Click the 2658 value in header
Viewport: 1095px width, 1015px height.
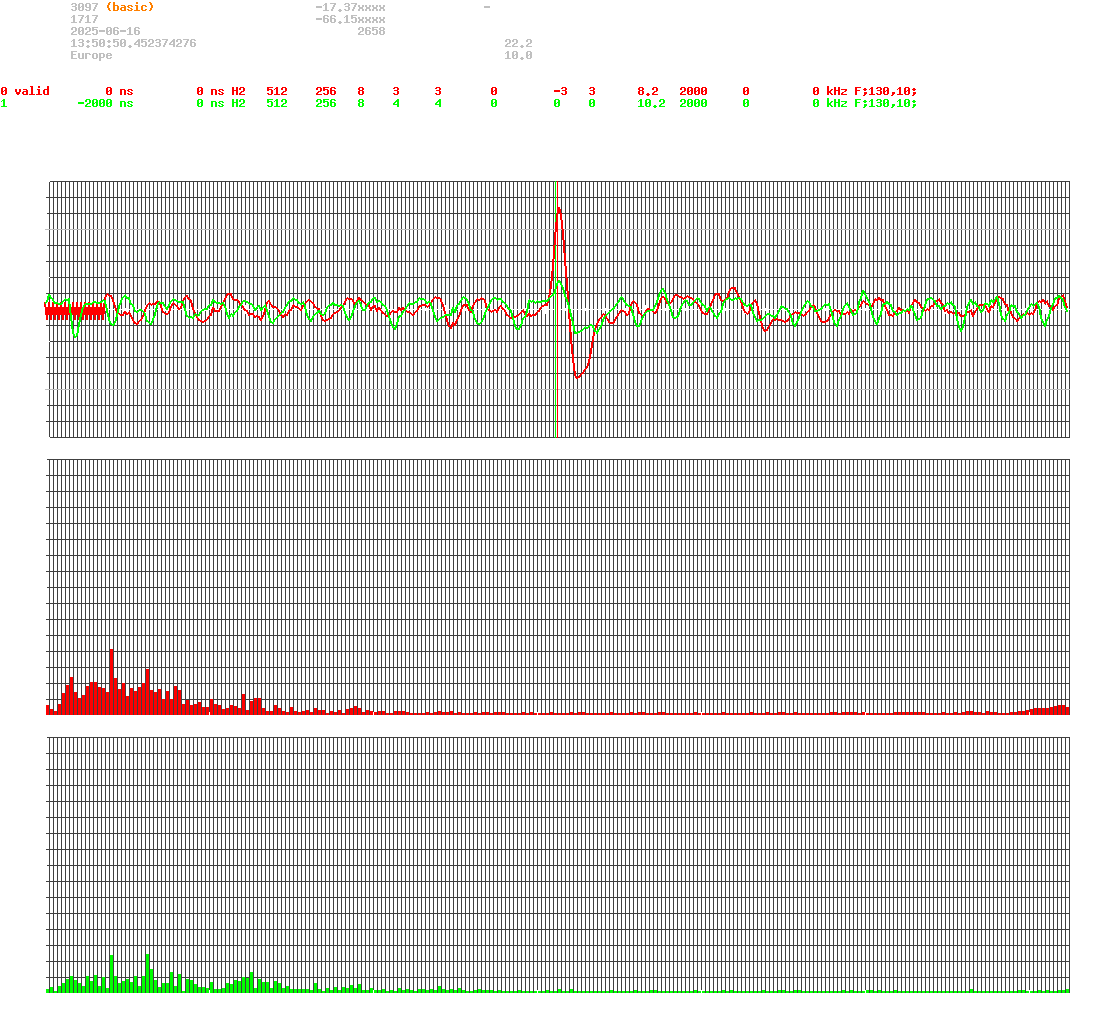click(x=372, y=31)
